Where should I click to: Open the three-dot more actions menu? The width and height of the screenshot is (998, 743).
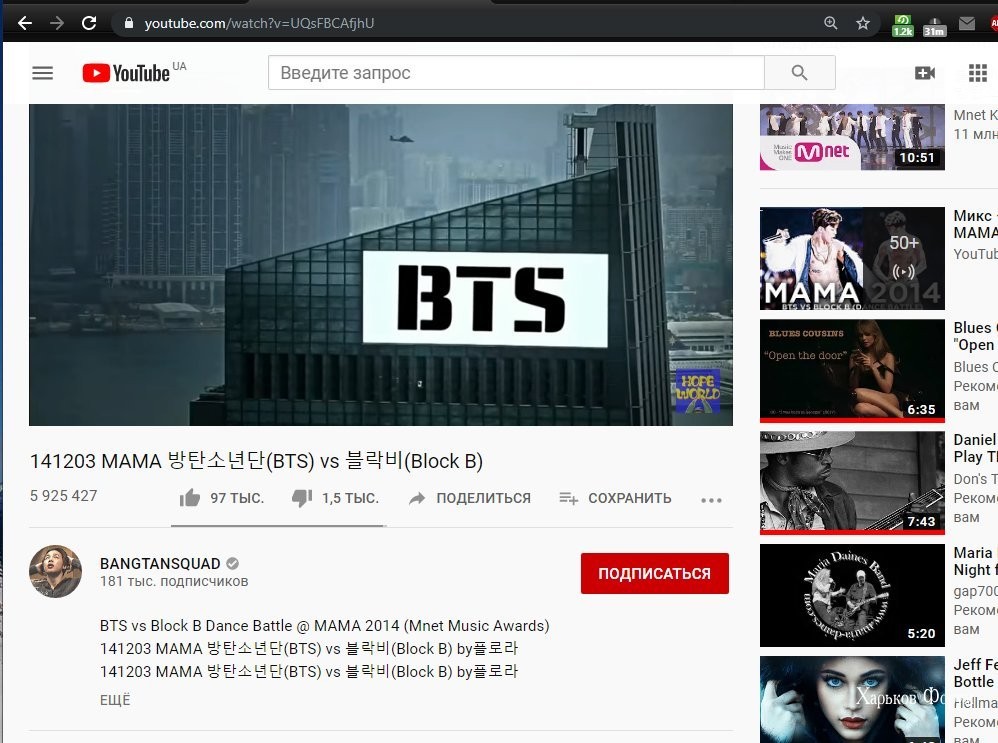click(x=711, y=500)
